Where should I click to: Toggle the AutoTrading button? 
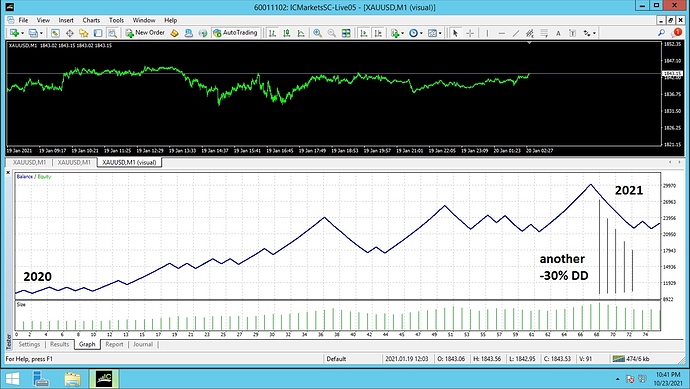click(x=235, y=33)
